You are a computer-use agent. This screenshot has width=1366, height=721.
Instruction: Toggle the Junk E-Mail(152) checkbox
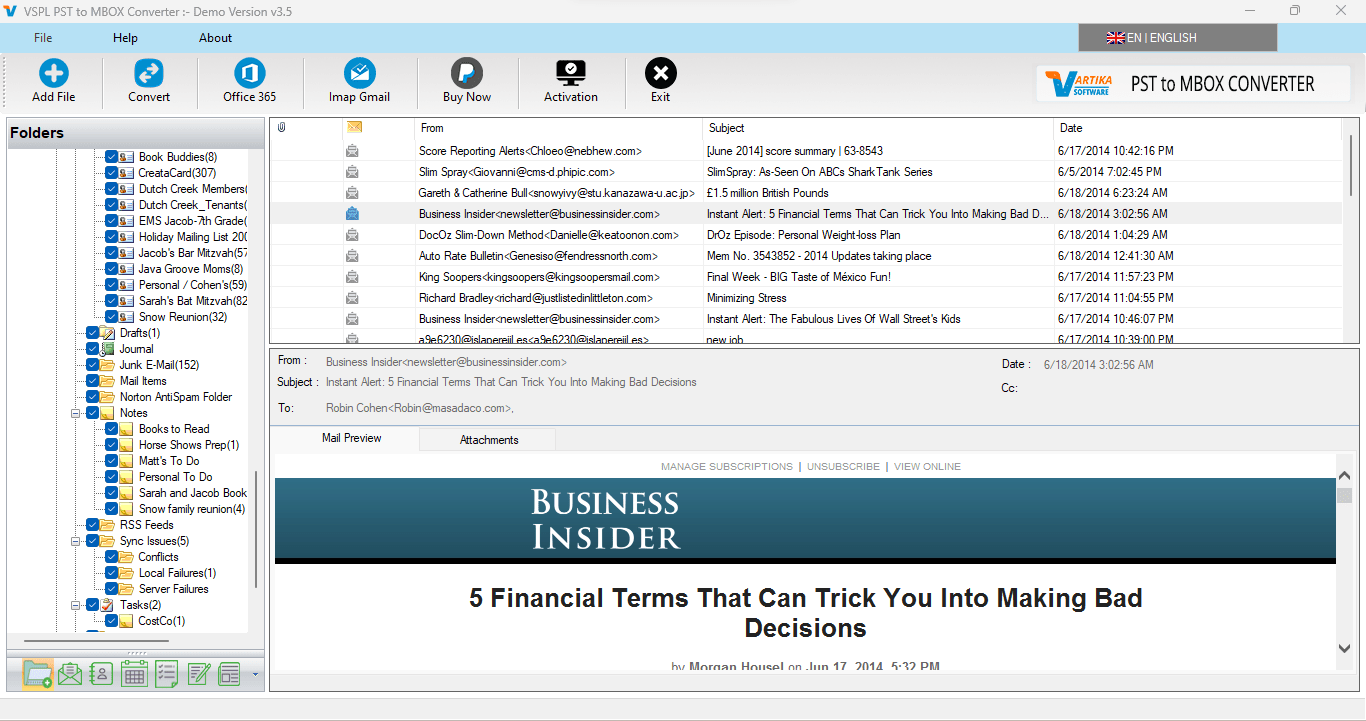pyautogui.click(x=93, y=365)
